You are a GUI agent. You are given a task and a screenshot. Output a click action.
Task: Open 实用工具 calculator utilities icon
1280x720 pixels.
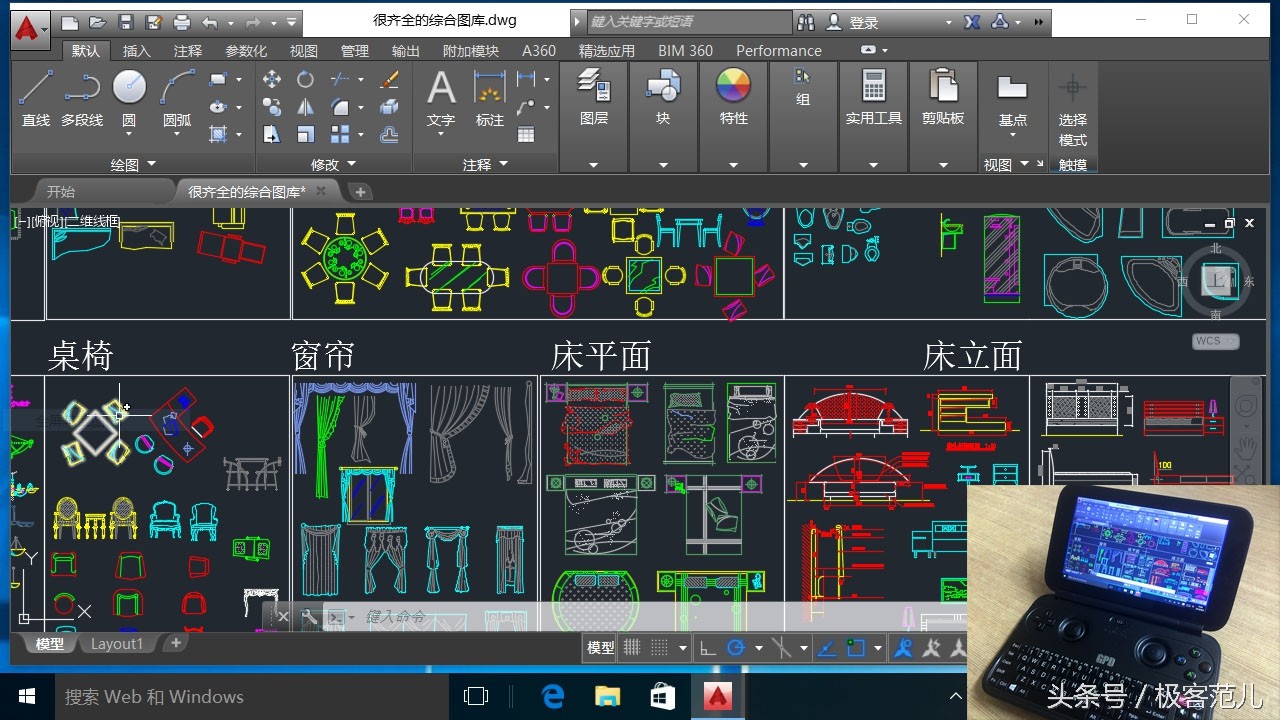click(x=873, y=87)
